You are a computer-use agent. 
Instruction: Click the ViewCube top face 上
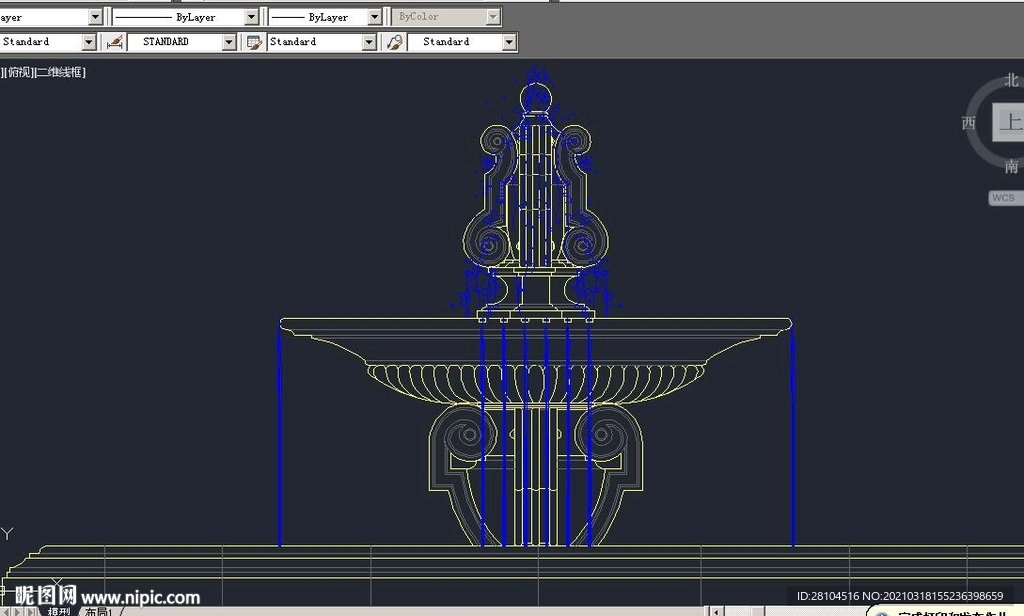1008,122
